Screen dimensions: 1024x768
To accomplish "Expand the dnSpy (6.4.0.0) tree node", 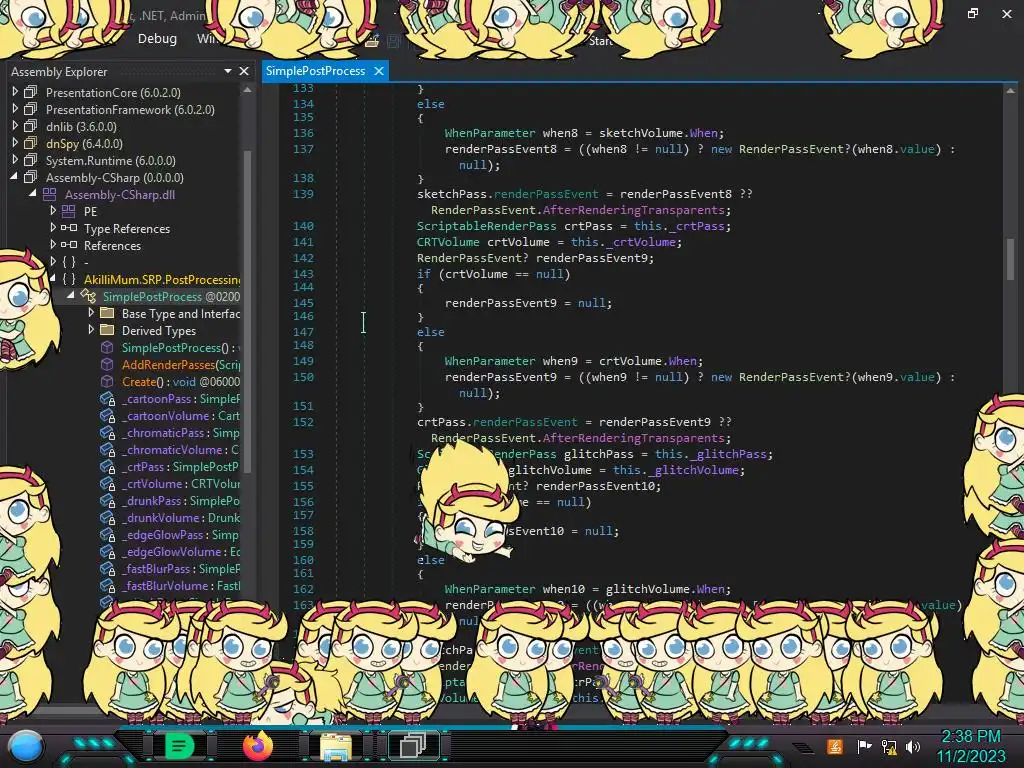I will coord(15,143).
